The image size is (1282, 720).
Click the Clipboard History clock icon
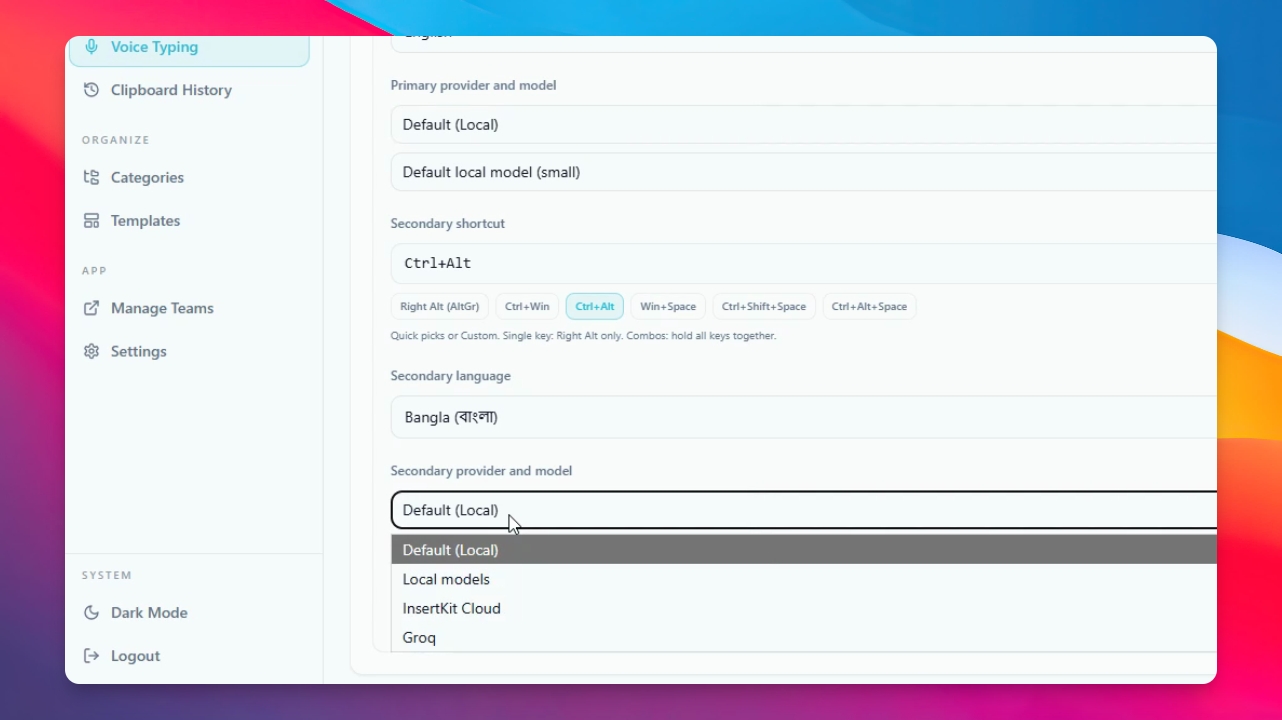point(92,90)
